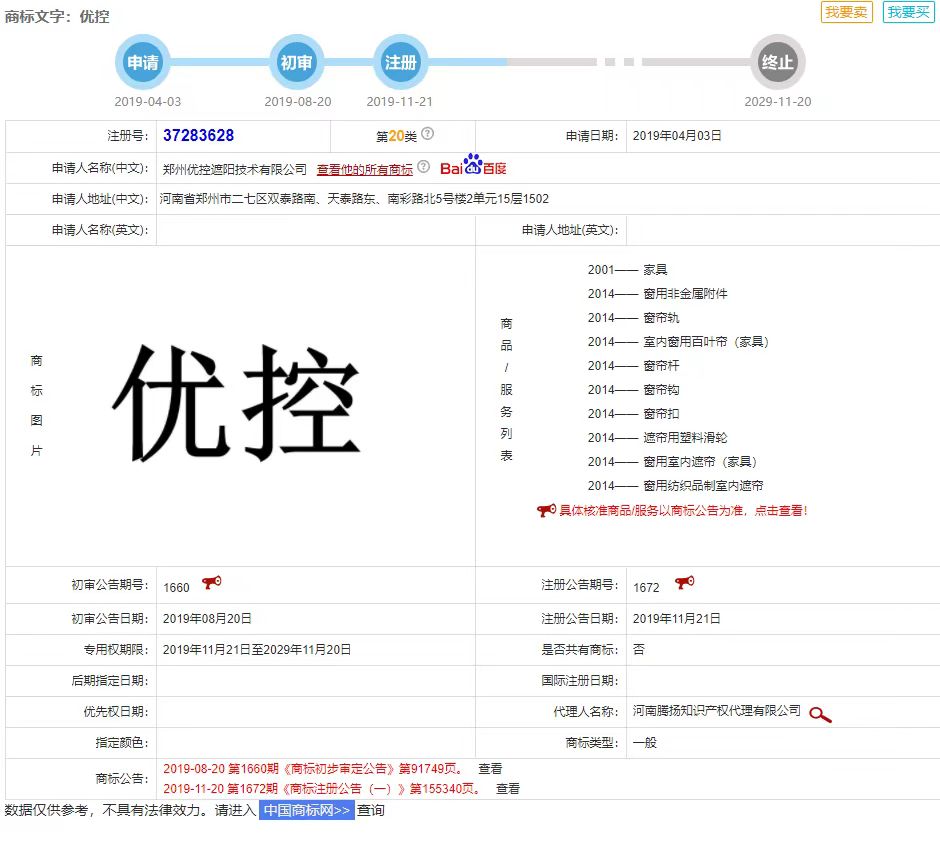940x847 pixels.
Task: Click application date value 2019年04月03日
Action: (x=677, y=136)
